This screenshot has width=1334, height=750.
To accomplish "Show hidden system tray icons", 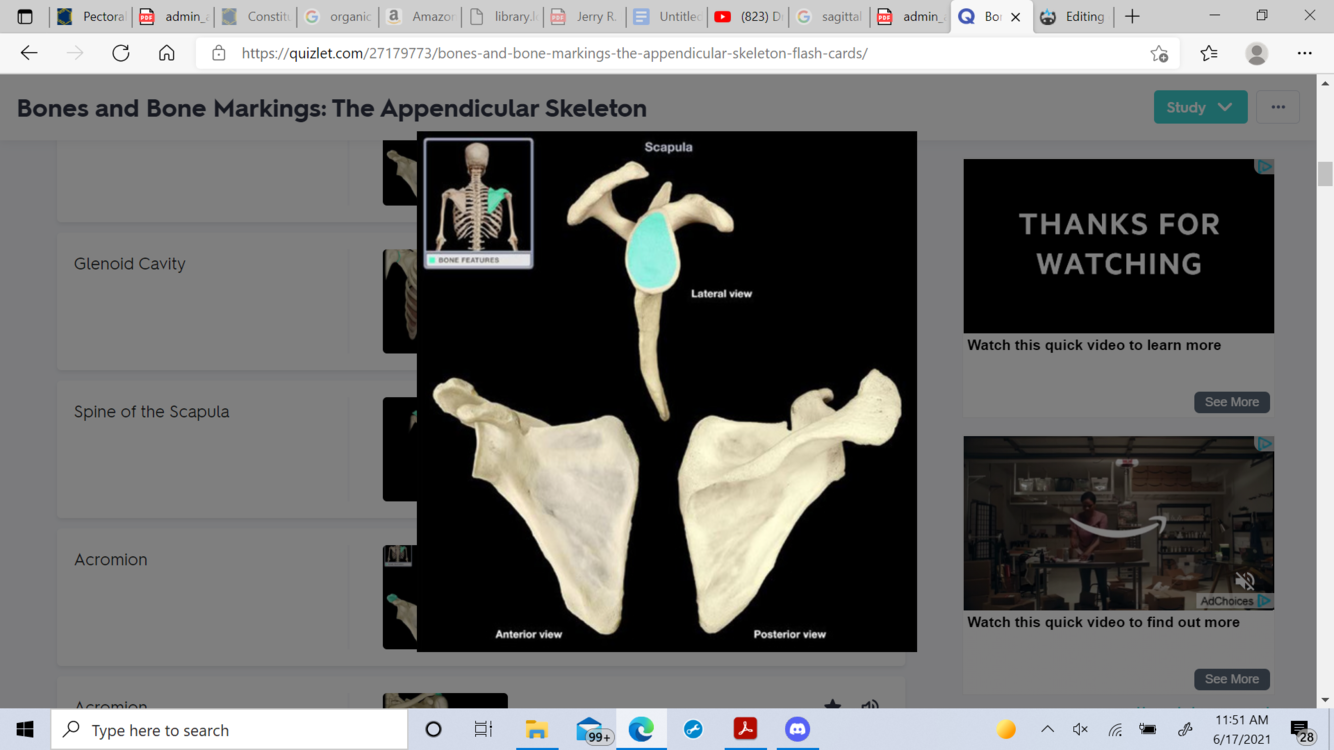I will 1047,730.
